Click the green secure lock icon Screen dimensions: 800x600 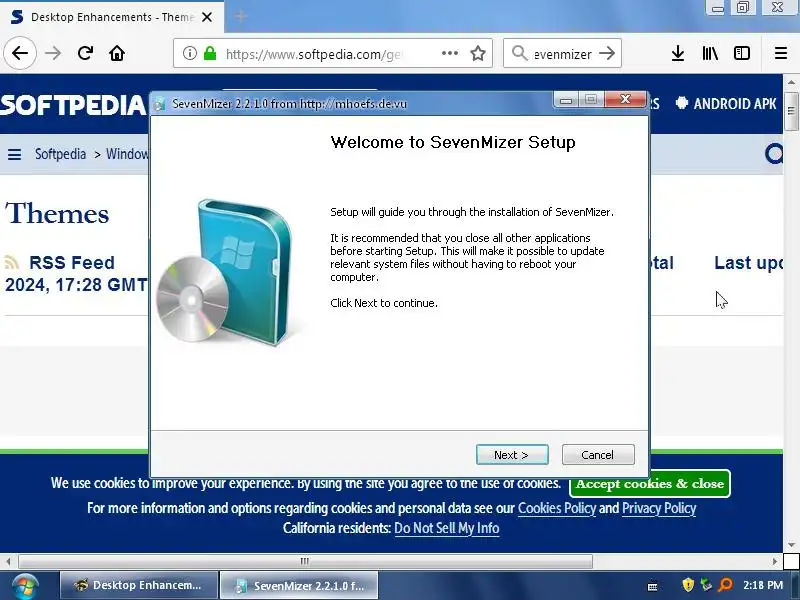pos(210,53)
